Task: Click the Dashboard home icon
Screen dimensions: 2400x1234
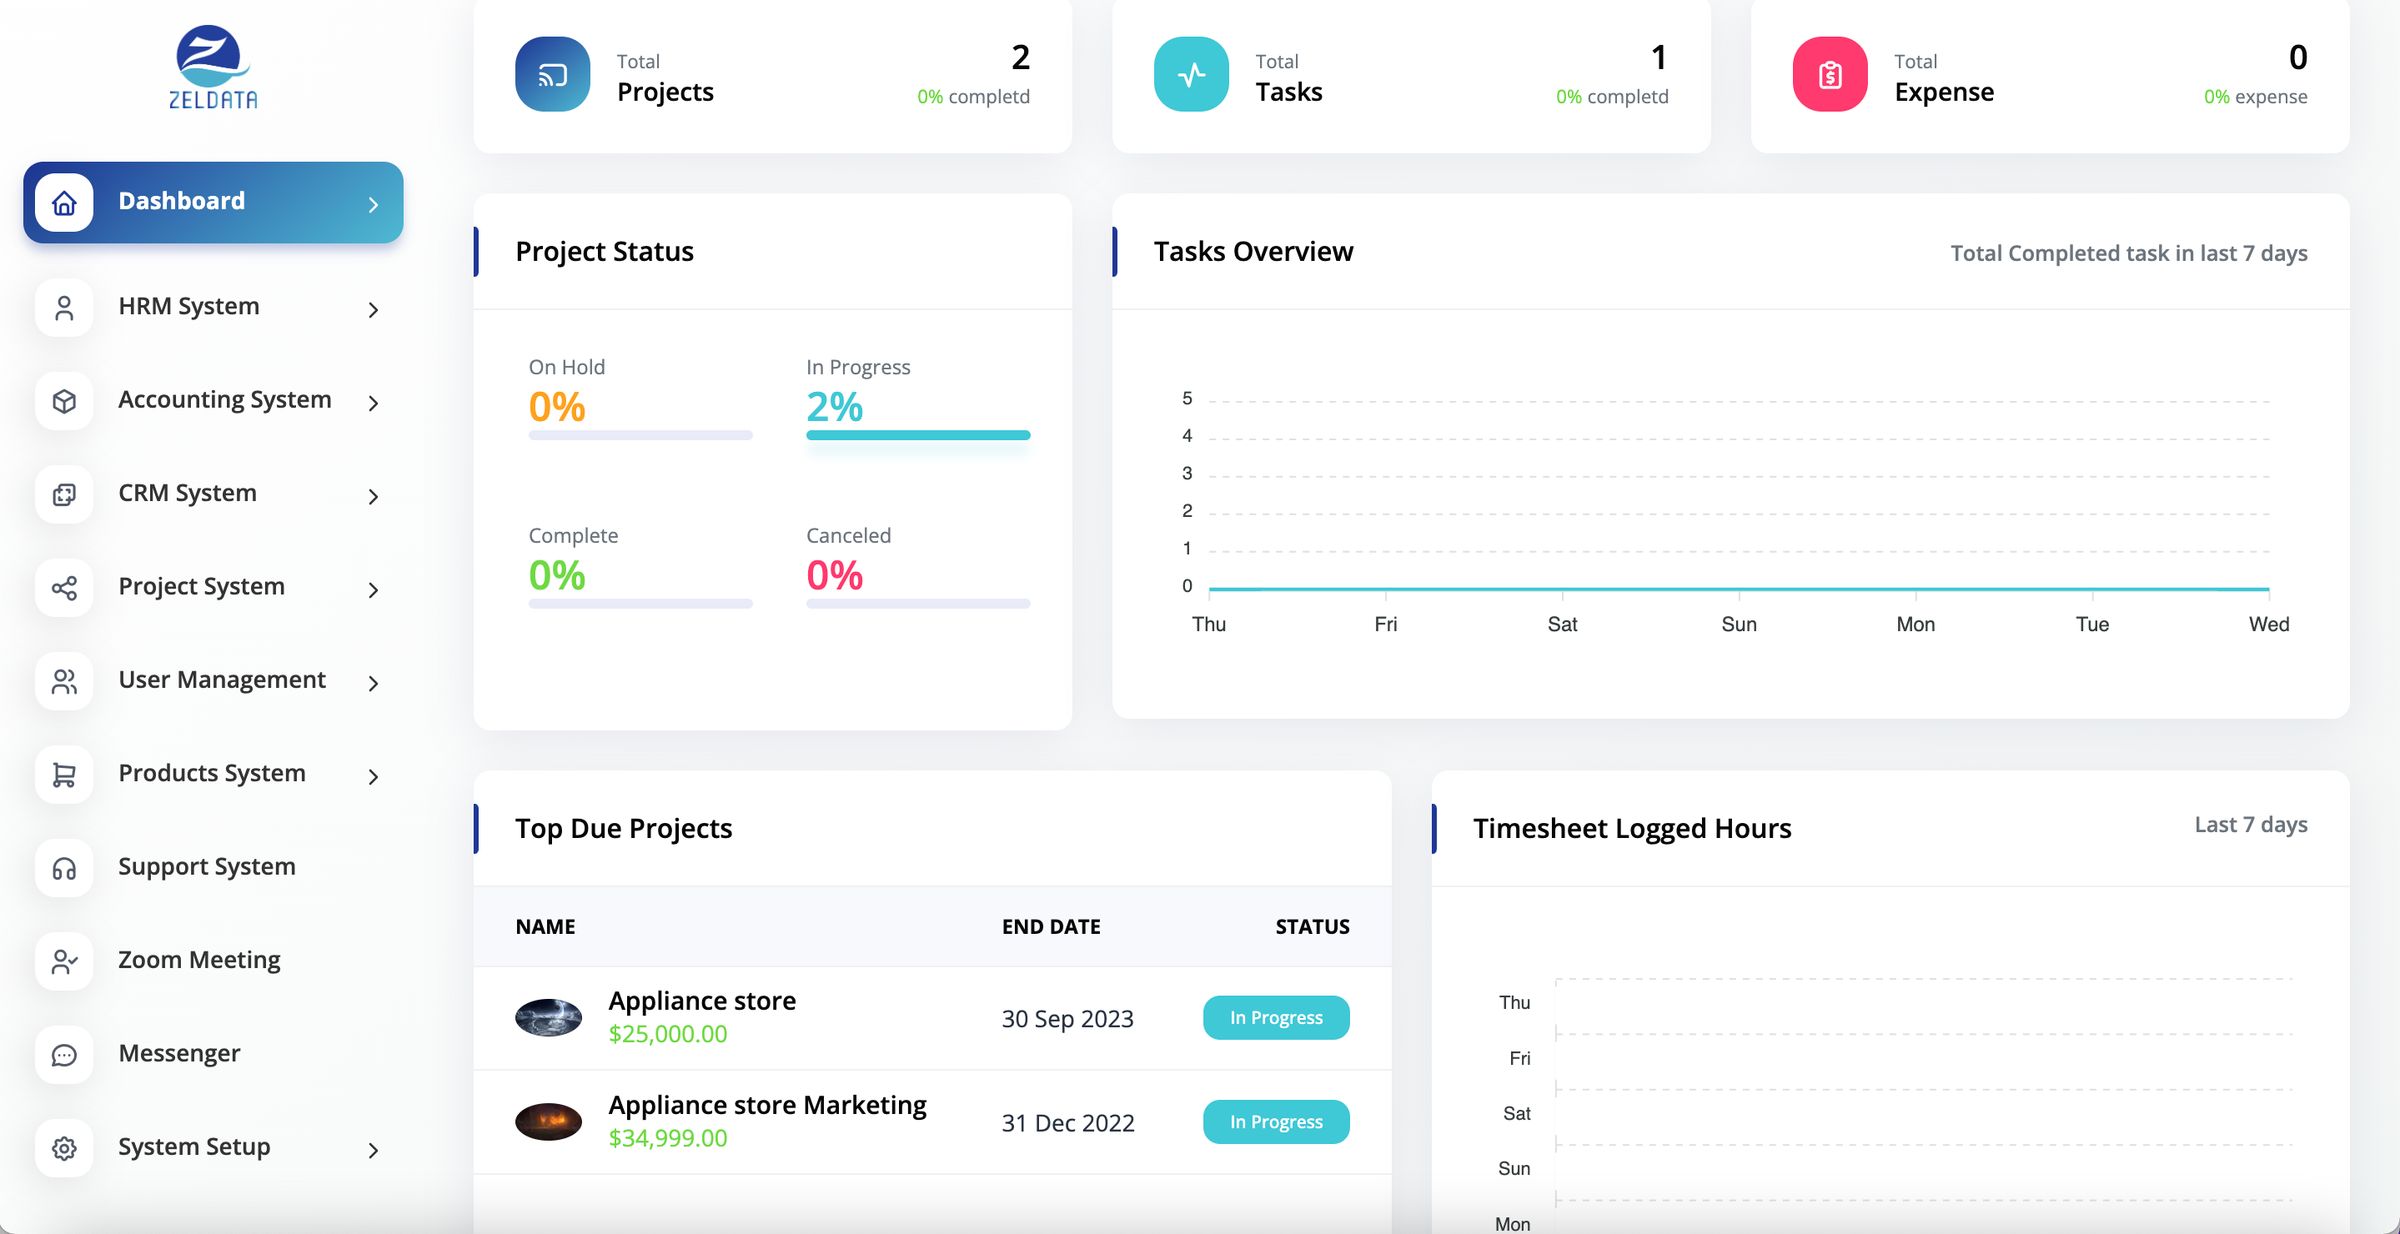Action: coord(63,201)
